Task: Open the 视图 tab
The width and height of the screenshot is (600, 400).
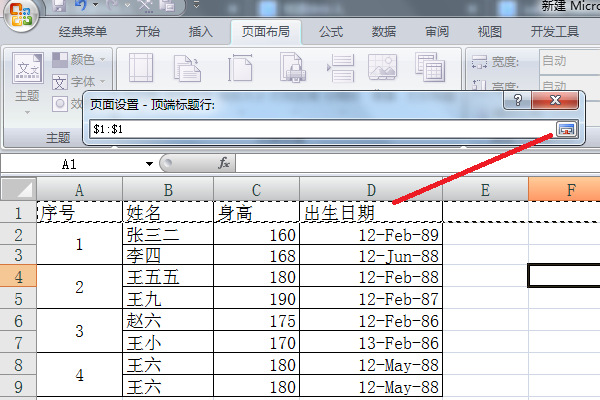Action: pyautogui.click(x=489, y=32)
